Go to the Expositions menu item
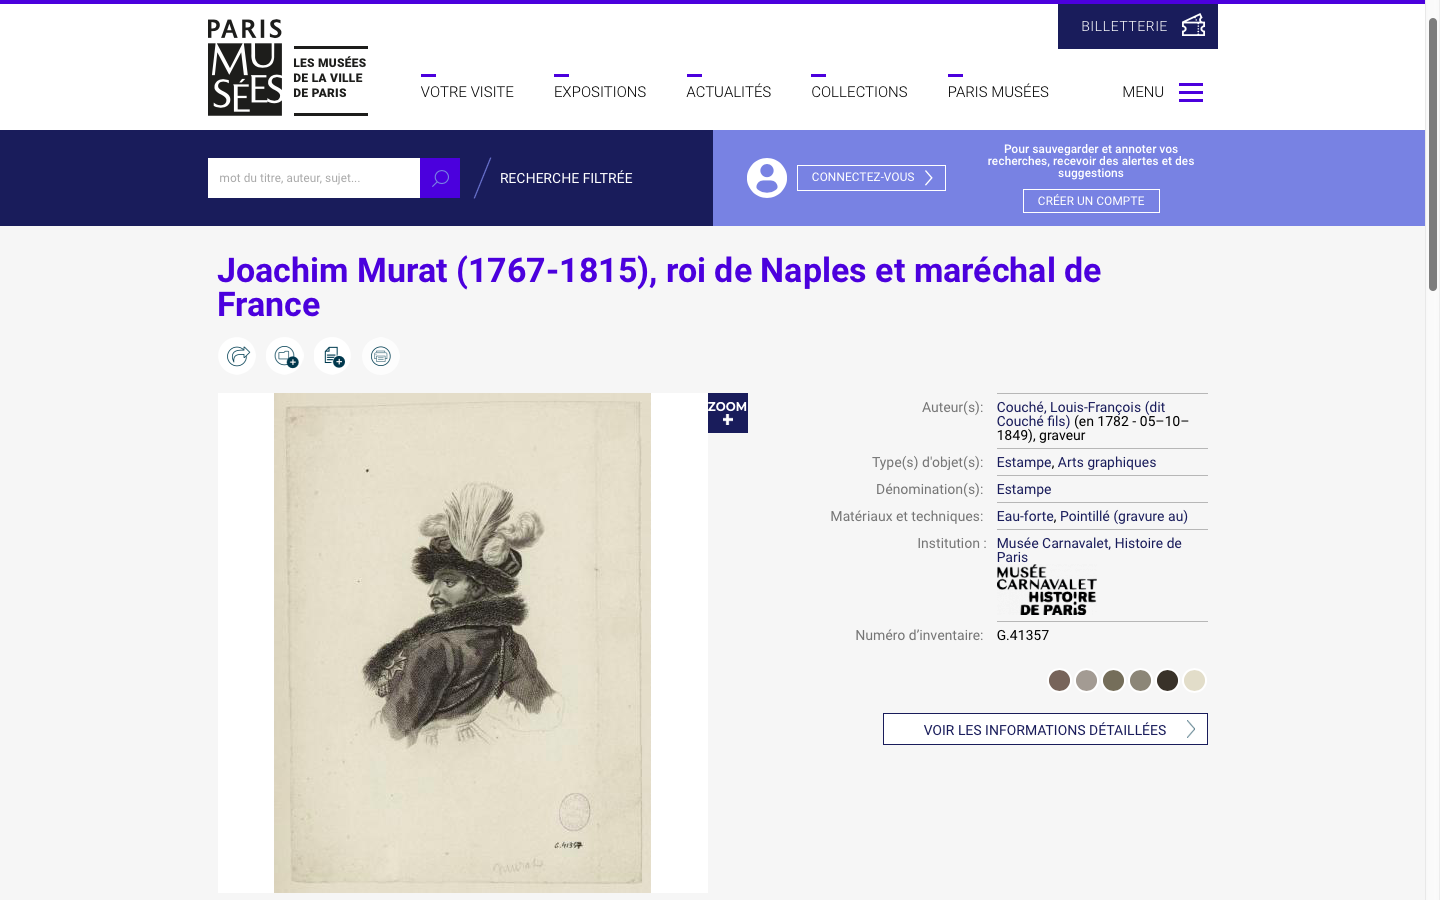Screen dimensions: 1440x900 [x=600, y=91]
